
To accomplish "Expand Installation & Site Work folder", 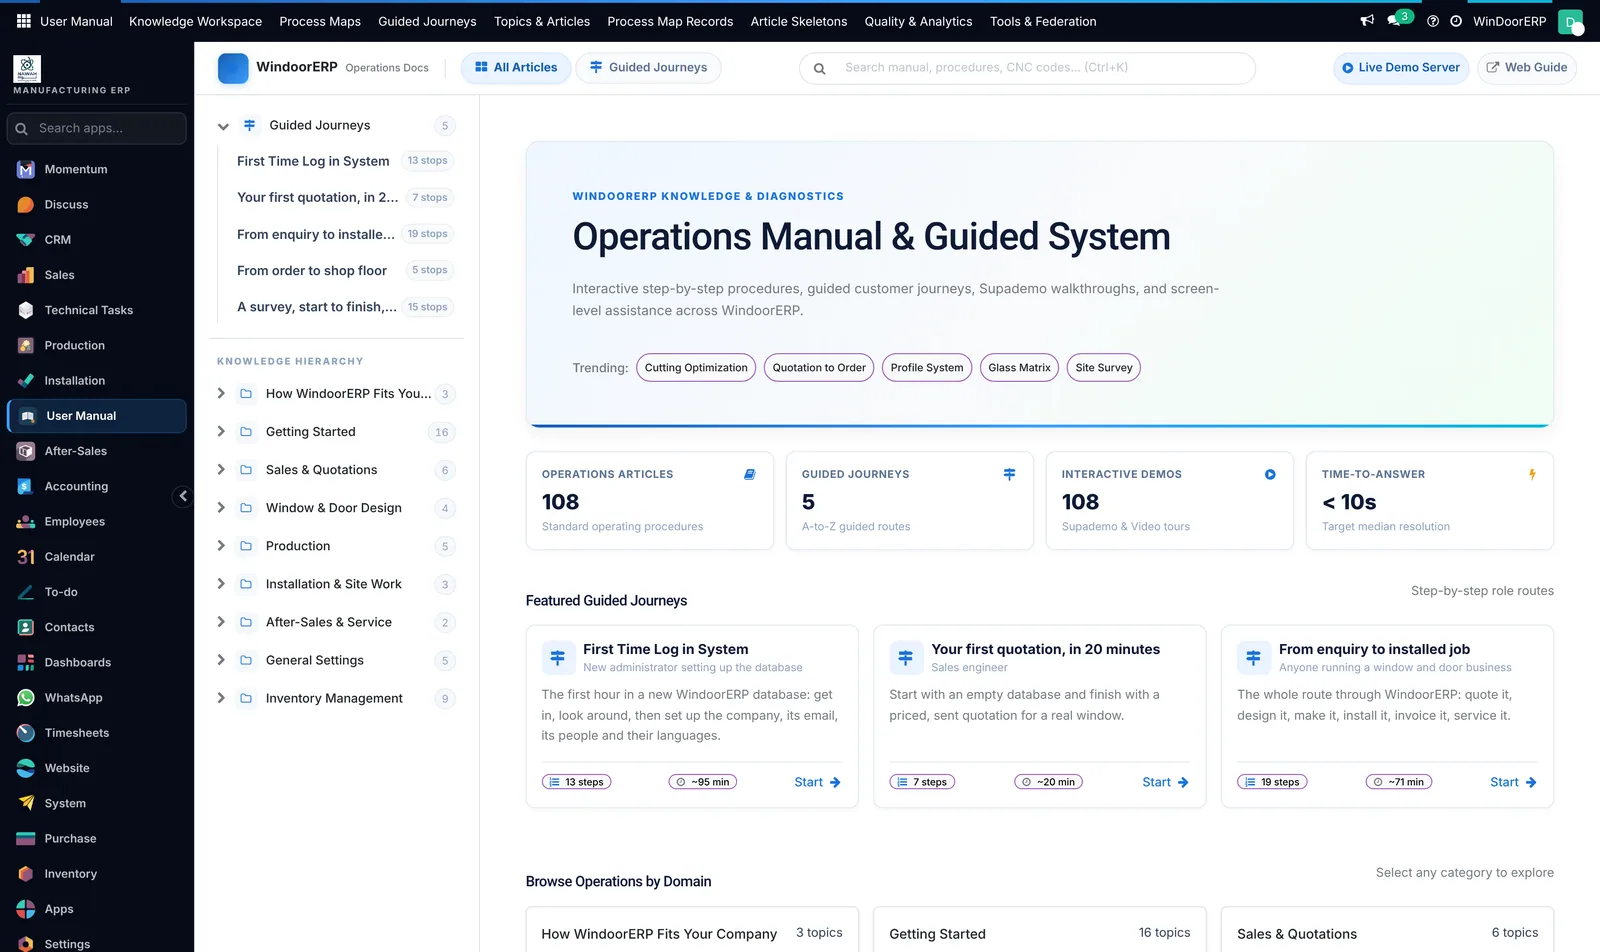I will pyautogui.click(x=221, y=584).
